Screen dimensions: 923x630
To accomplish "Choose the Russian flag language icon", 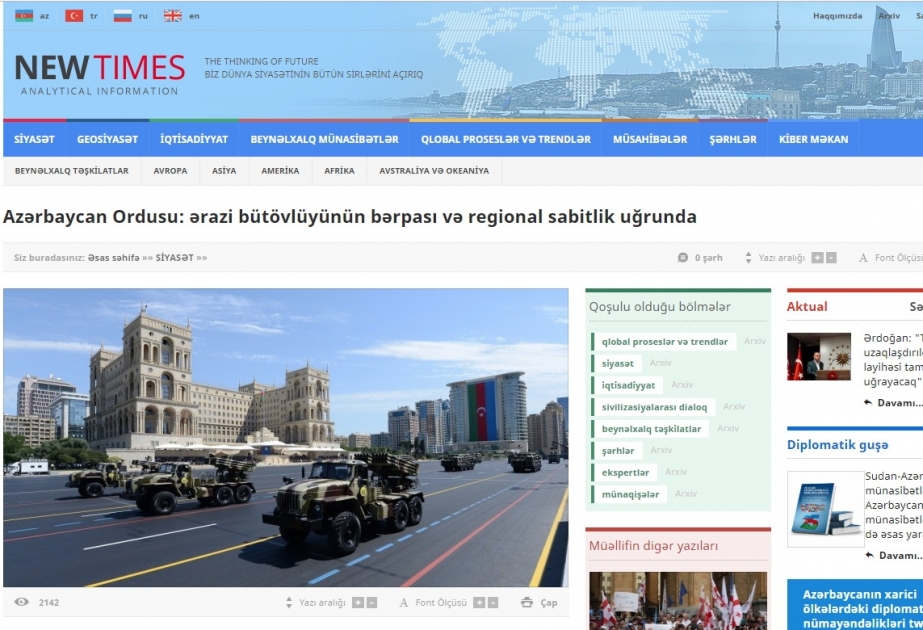I will click(122, 16).
